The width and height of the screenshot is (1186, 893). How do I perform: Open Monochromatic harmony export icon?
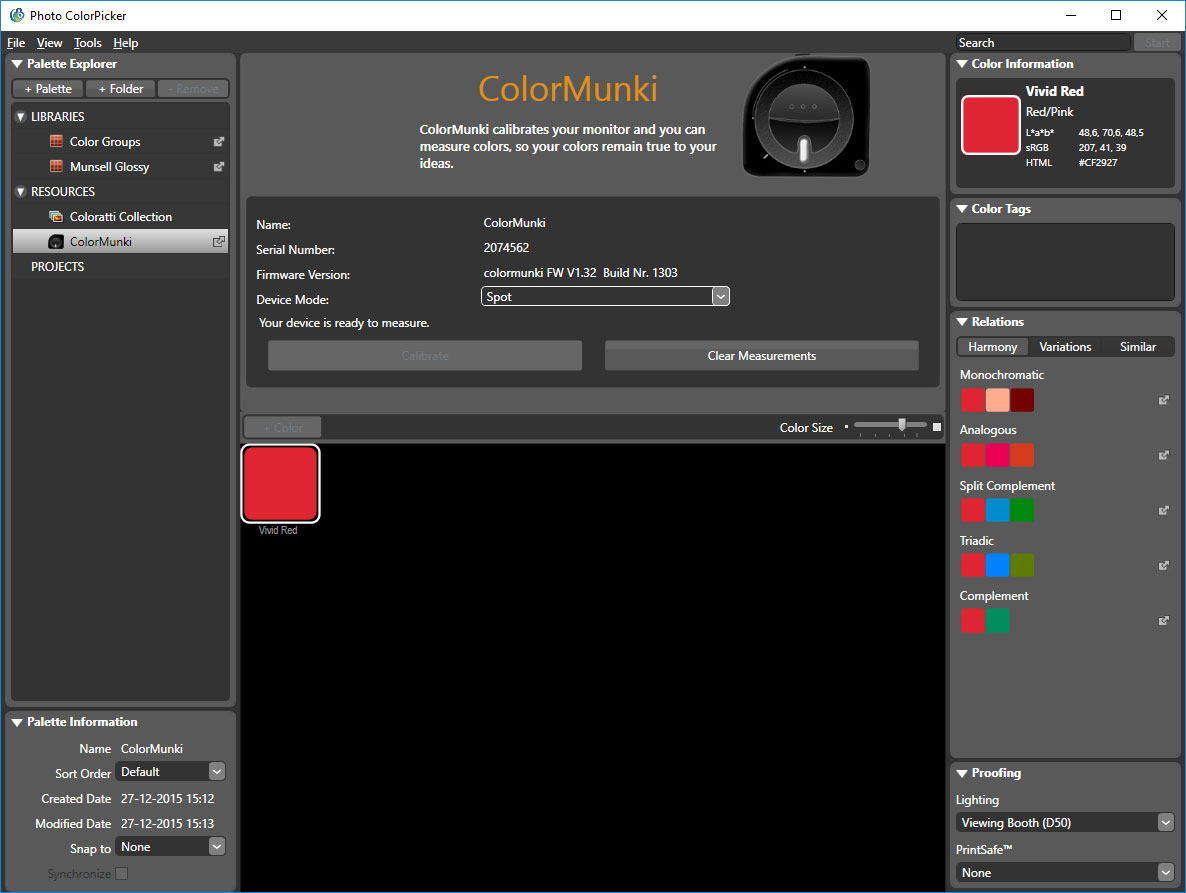click(x=1164, y=400)
